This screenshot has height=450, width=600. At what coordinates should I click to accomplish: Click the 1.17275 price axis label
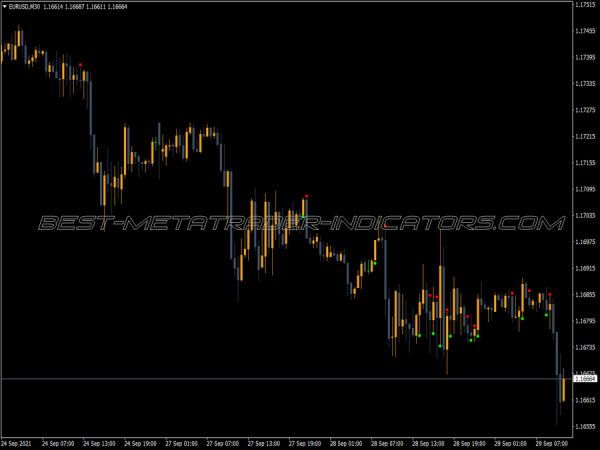click(x=585, y=110)
